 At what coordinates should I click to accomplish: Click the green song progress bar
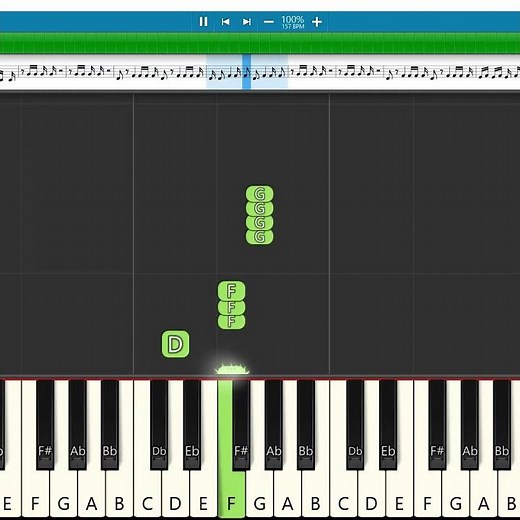pos(260,43)
